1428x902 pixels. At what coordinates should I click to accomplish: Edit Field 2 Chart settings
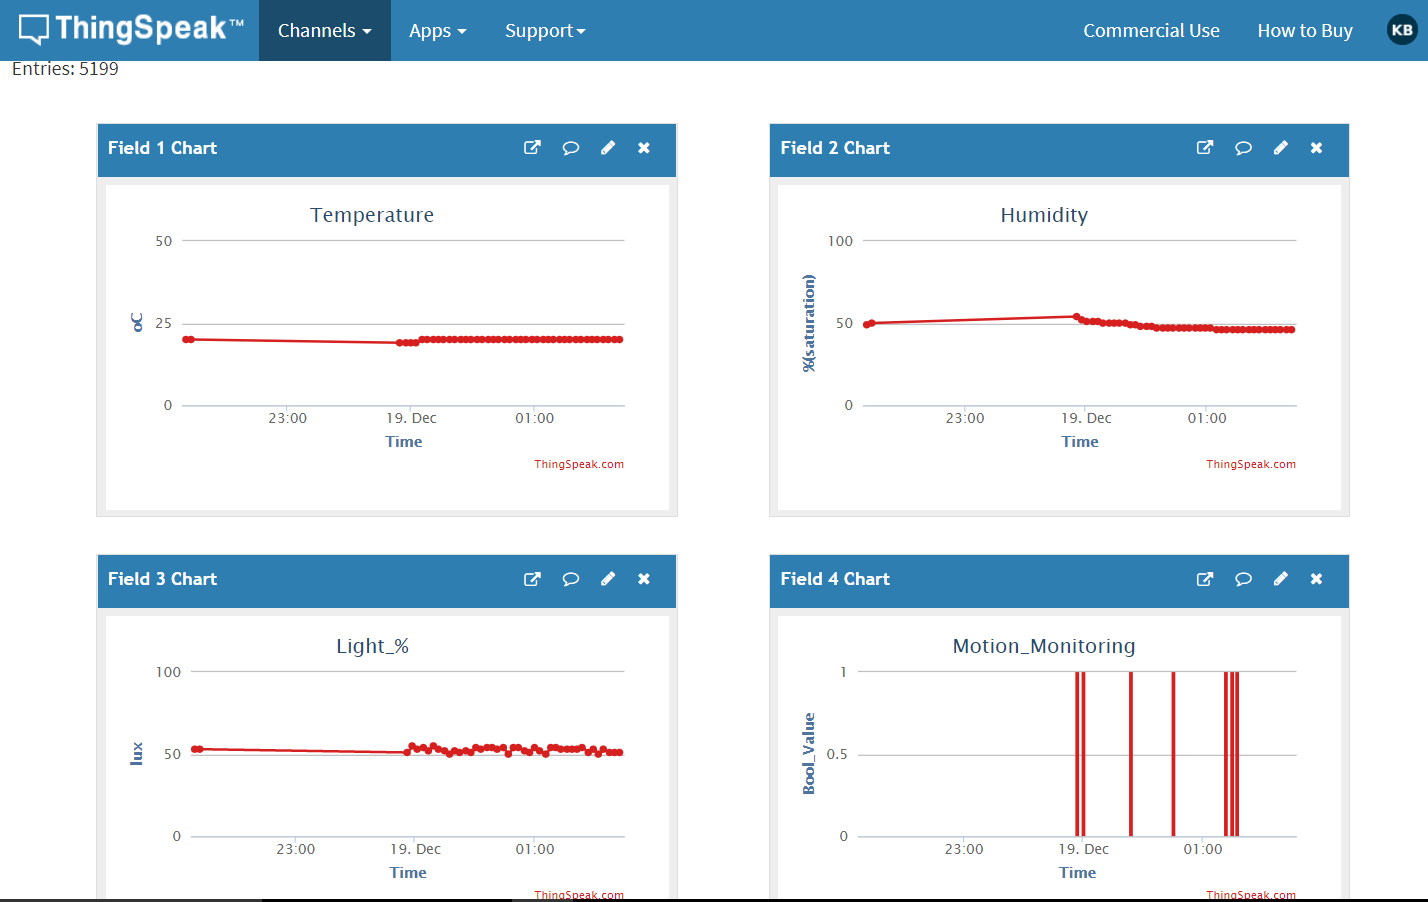click(x=1280, y=148)
